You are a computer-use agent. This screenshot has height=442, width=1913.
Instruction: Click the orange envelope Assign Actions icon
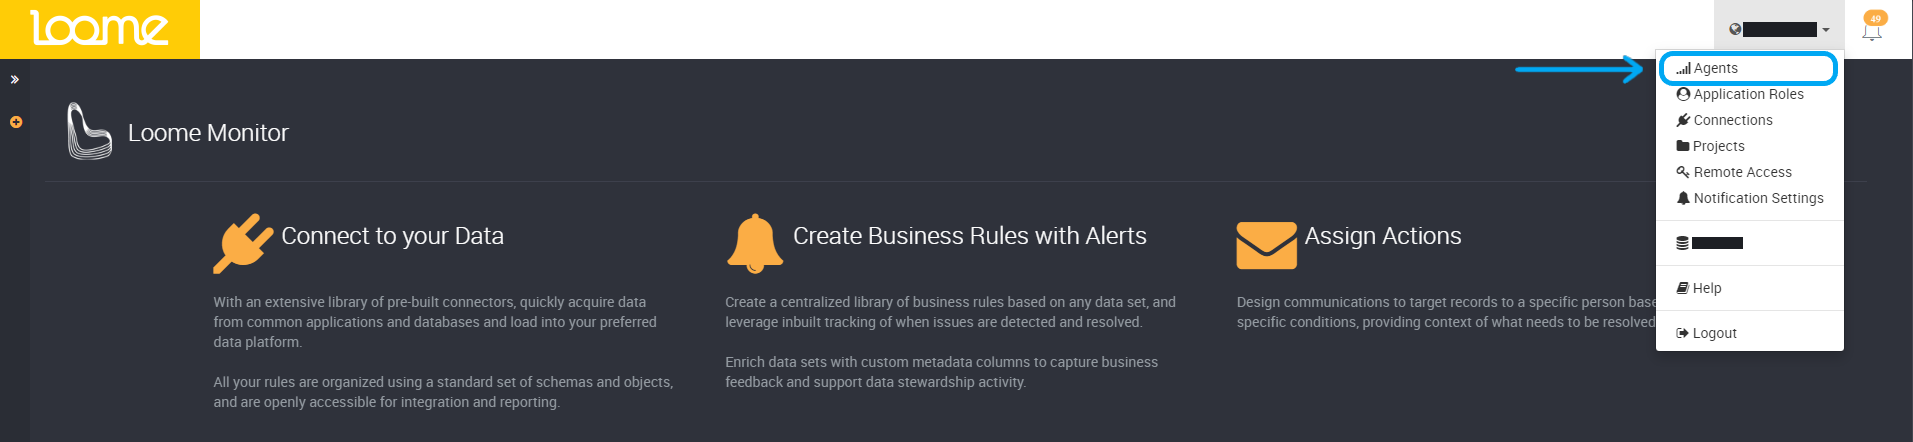1266,246
